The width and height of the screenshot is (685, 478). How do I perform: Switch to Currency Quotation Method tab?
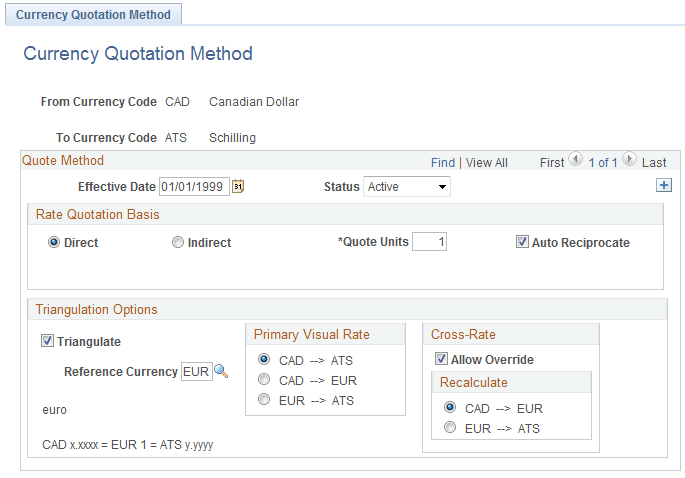coord(94,15)
